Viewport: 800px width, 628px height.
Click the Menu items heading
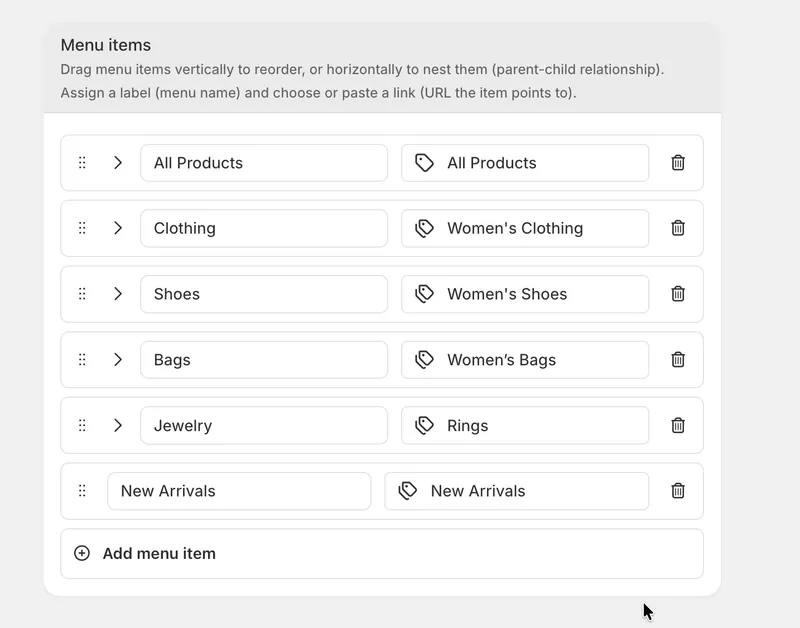point(106,45)
